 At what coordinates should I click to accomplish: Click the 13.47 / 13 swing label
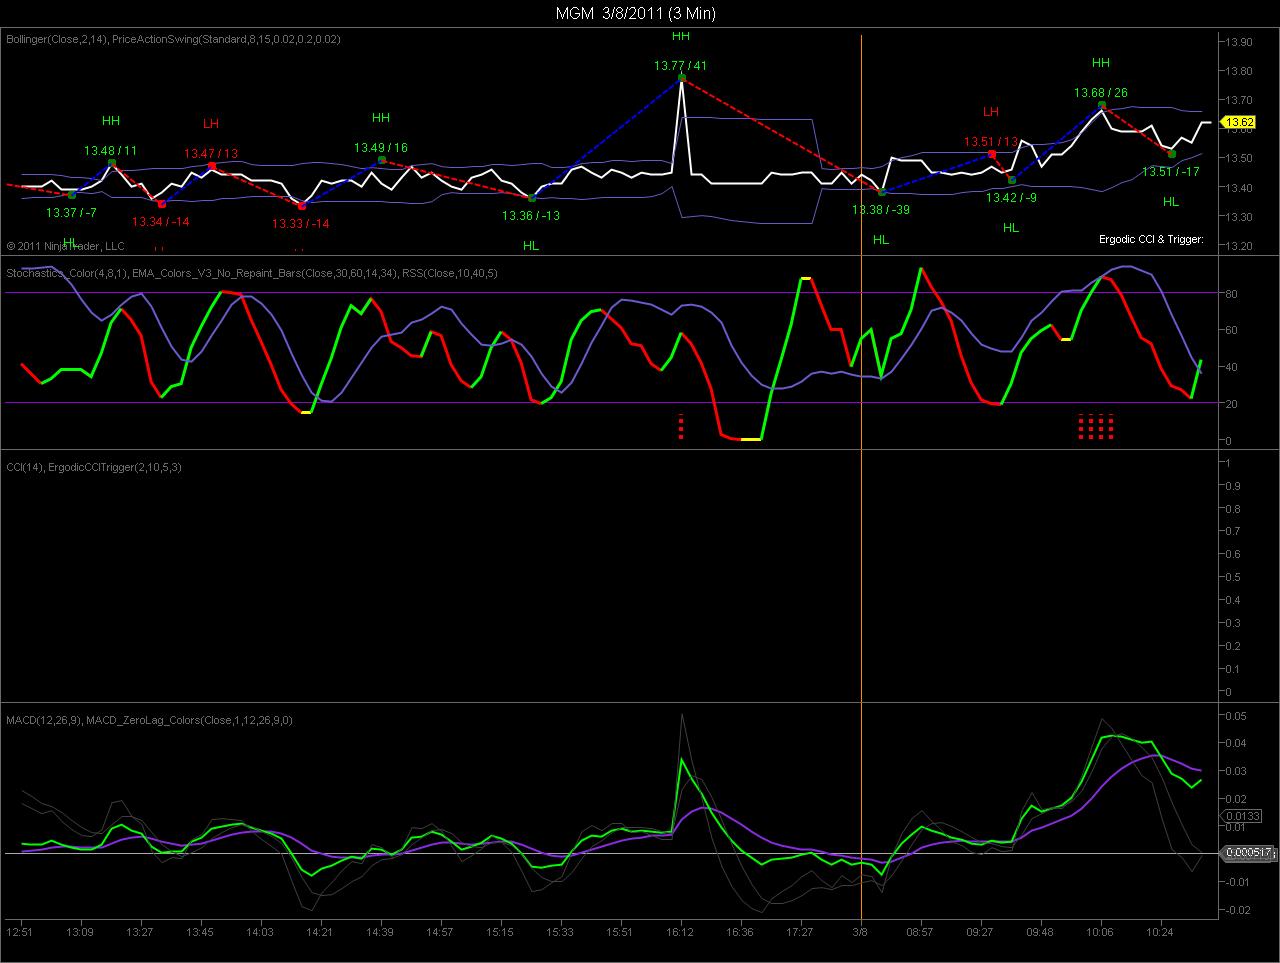pyautogui.click(x=211, y=154)
